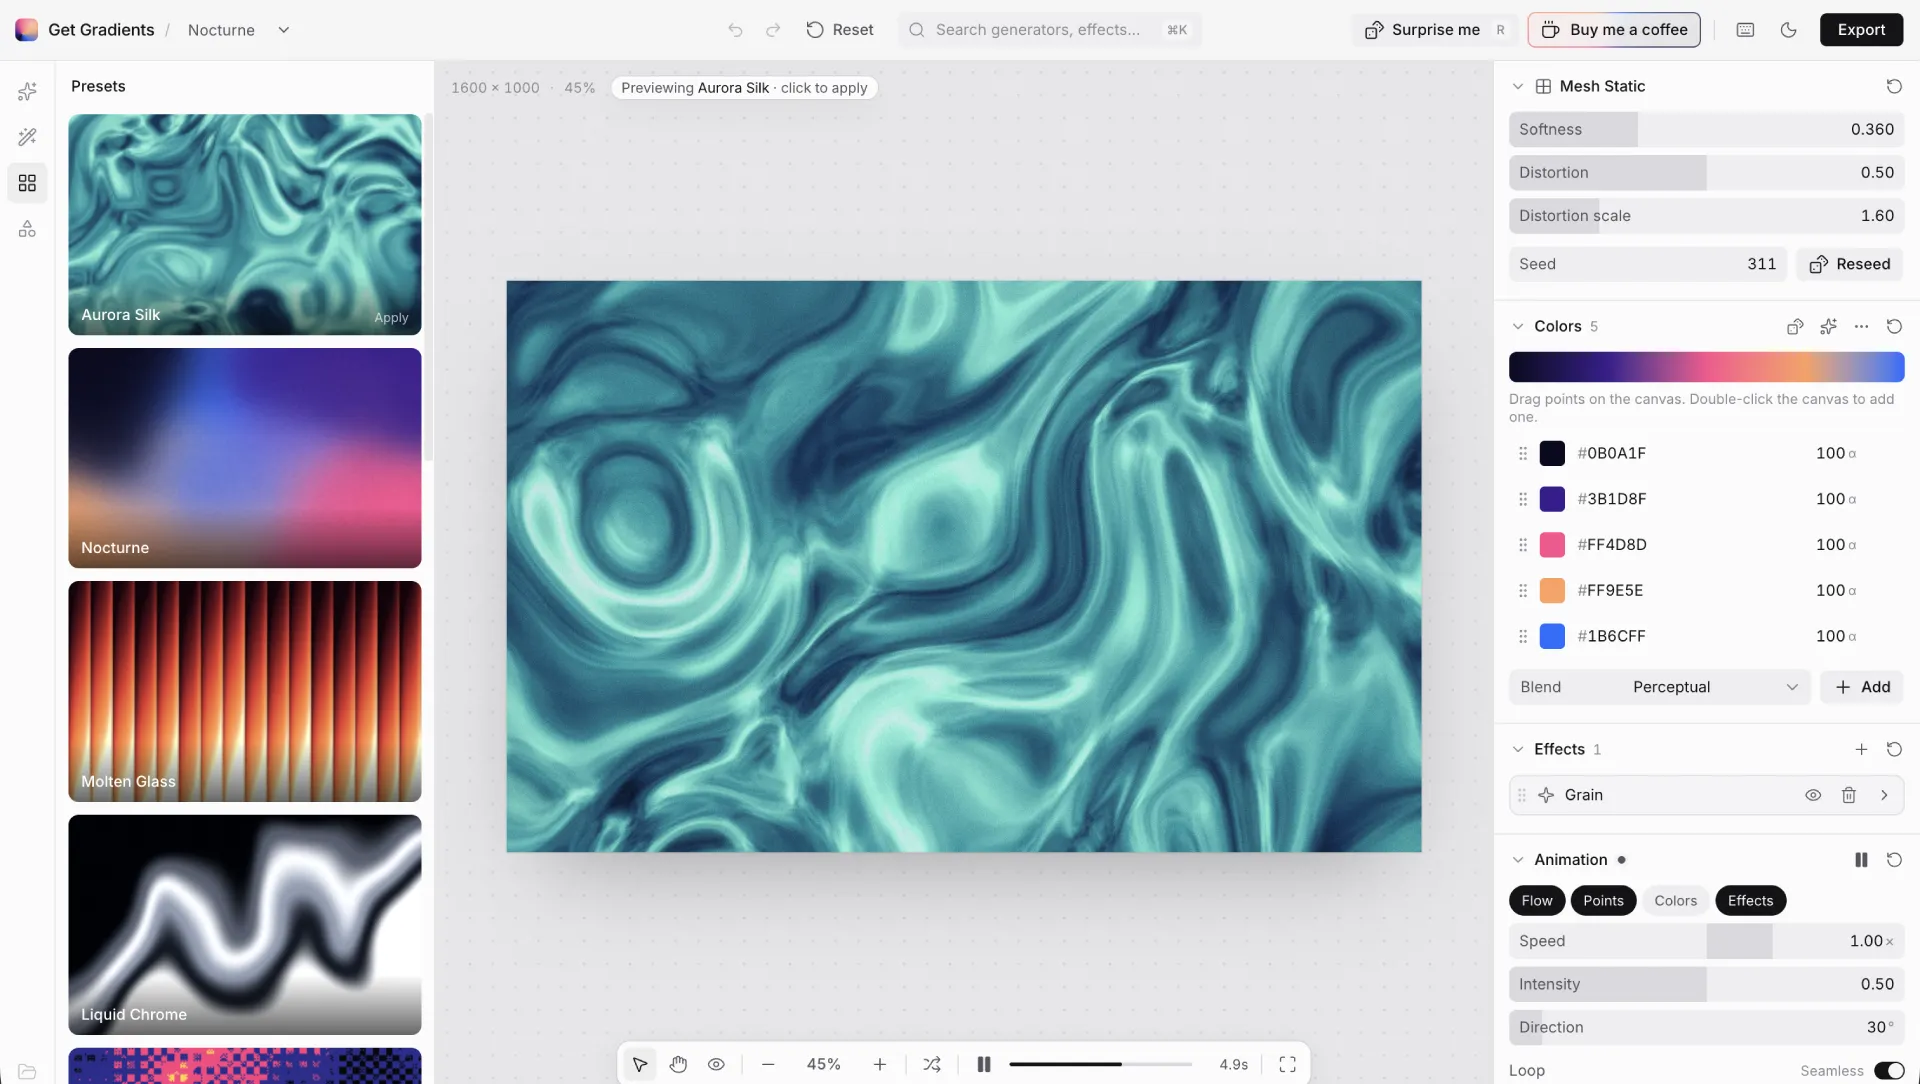Screen dimensions: 1920x1084
Task: Open the #3B1D8F color swatch
Action: tap(1552, 499)
